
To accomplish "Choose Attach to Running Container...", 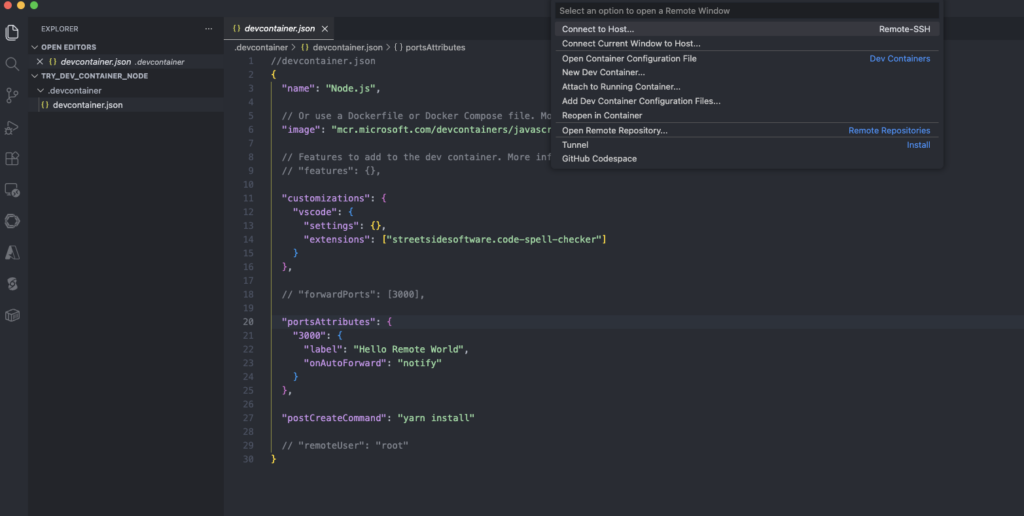I will coord(621,87).
